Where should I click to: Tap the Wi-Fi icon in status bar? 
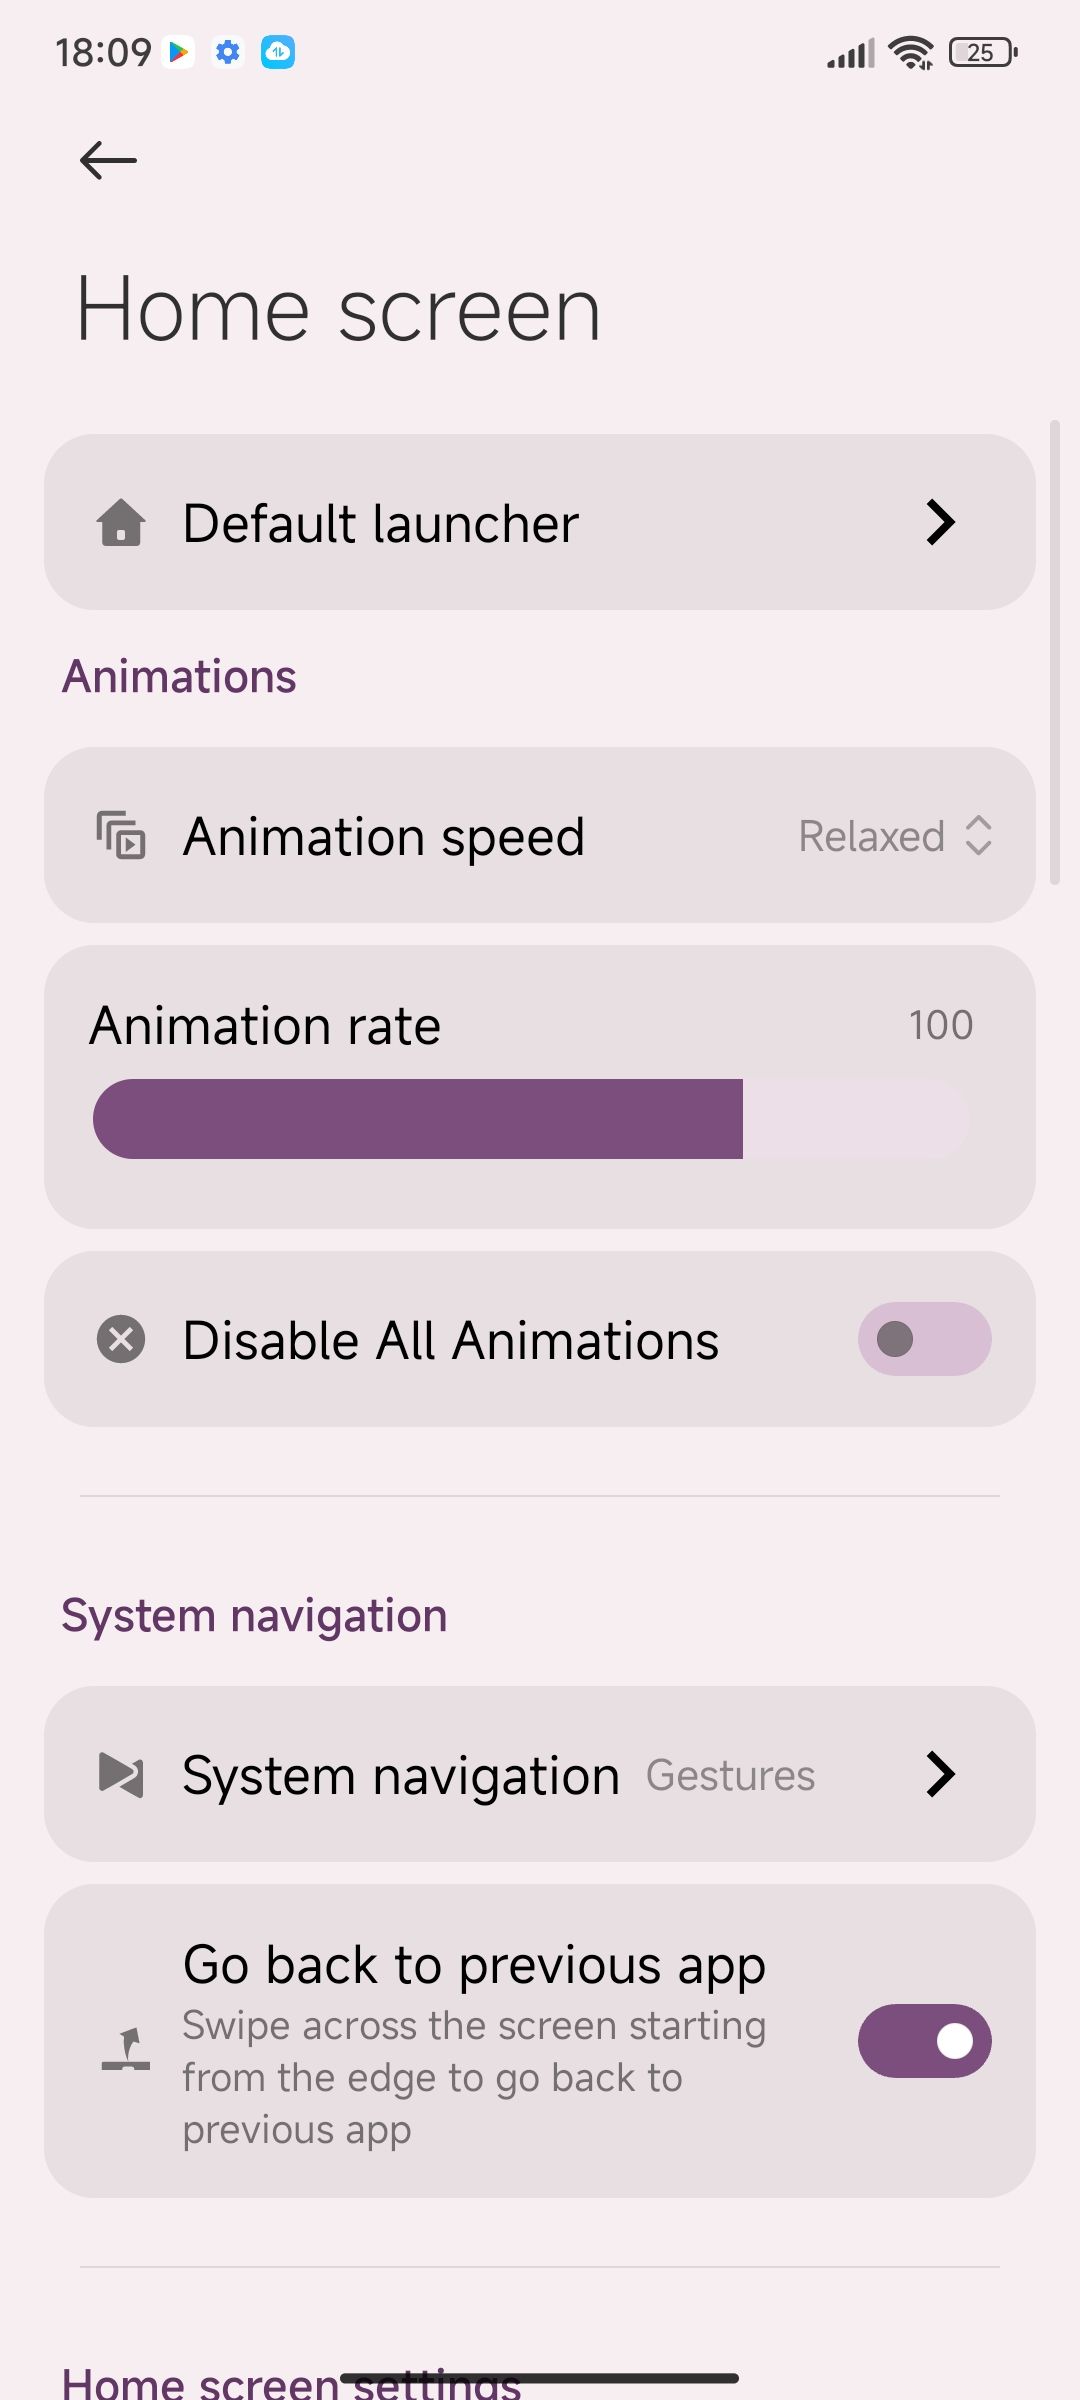pos(911,52)
